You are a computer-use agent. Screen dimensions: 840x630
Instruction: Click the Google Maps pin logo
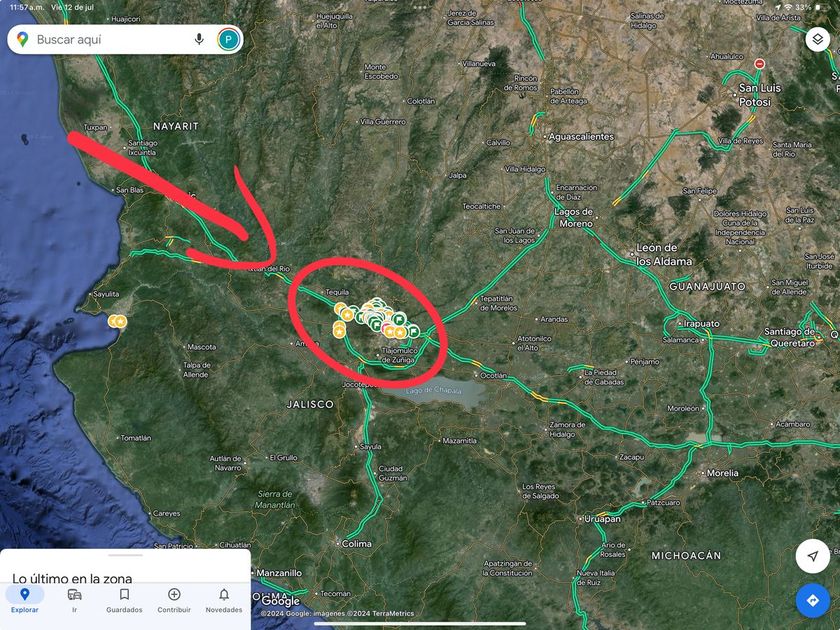point(22,40)
